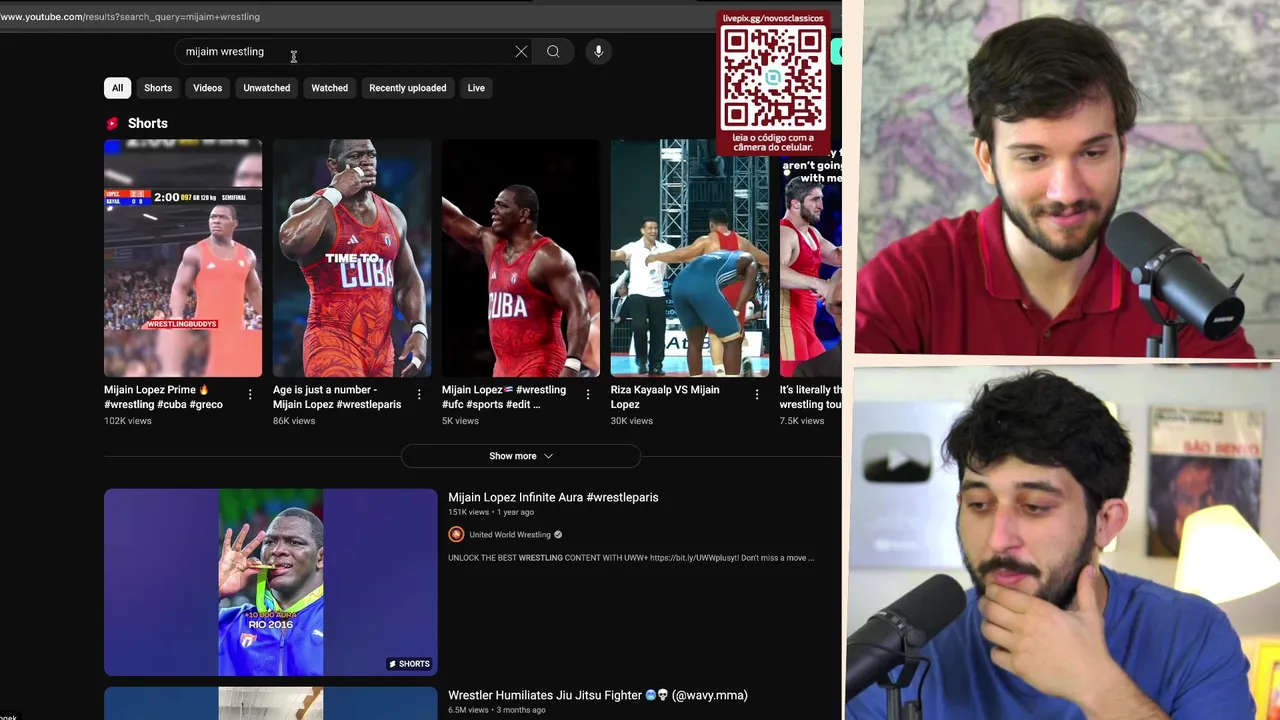Open menu for 'Mijain Lopez Prime' short
Screen dimensions: 1280x720
coord(250,395)
